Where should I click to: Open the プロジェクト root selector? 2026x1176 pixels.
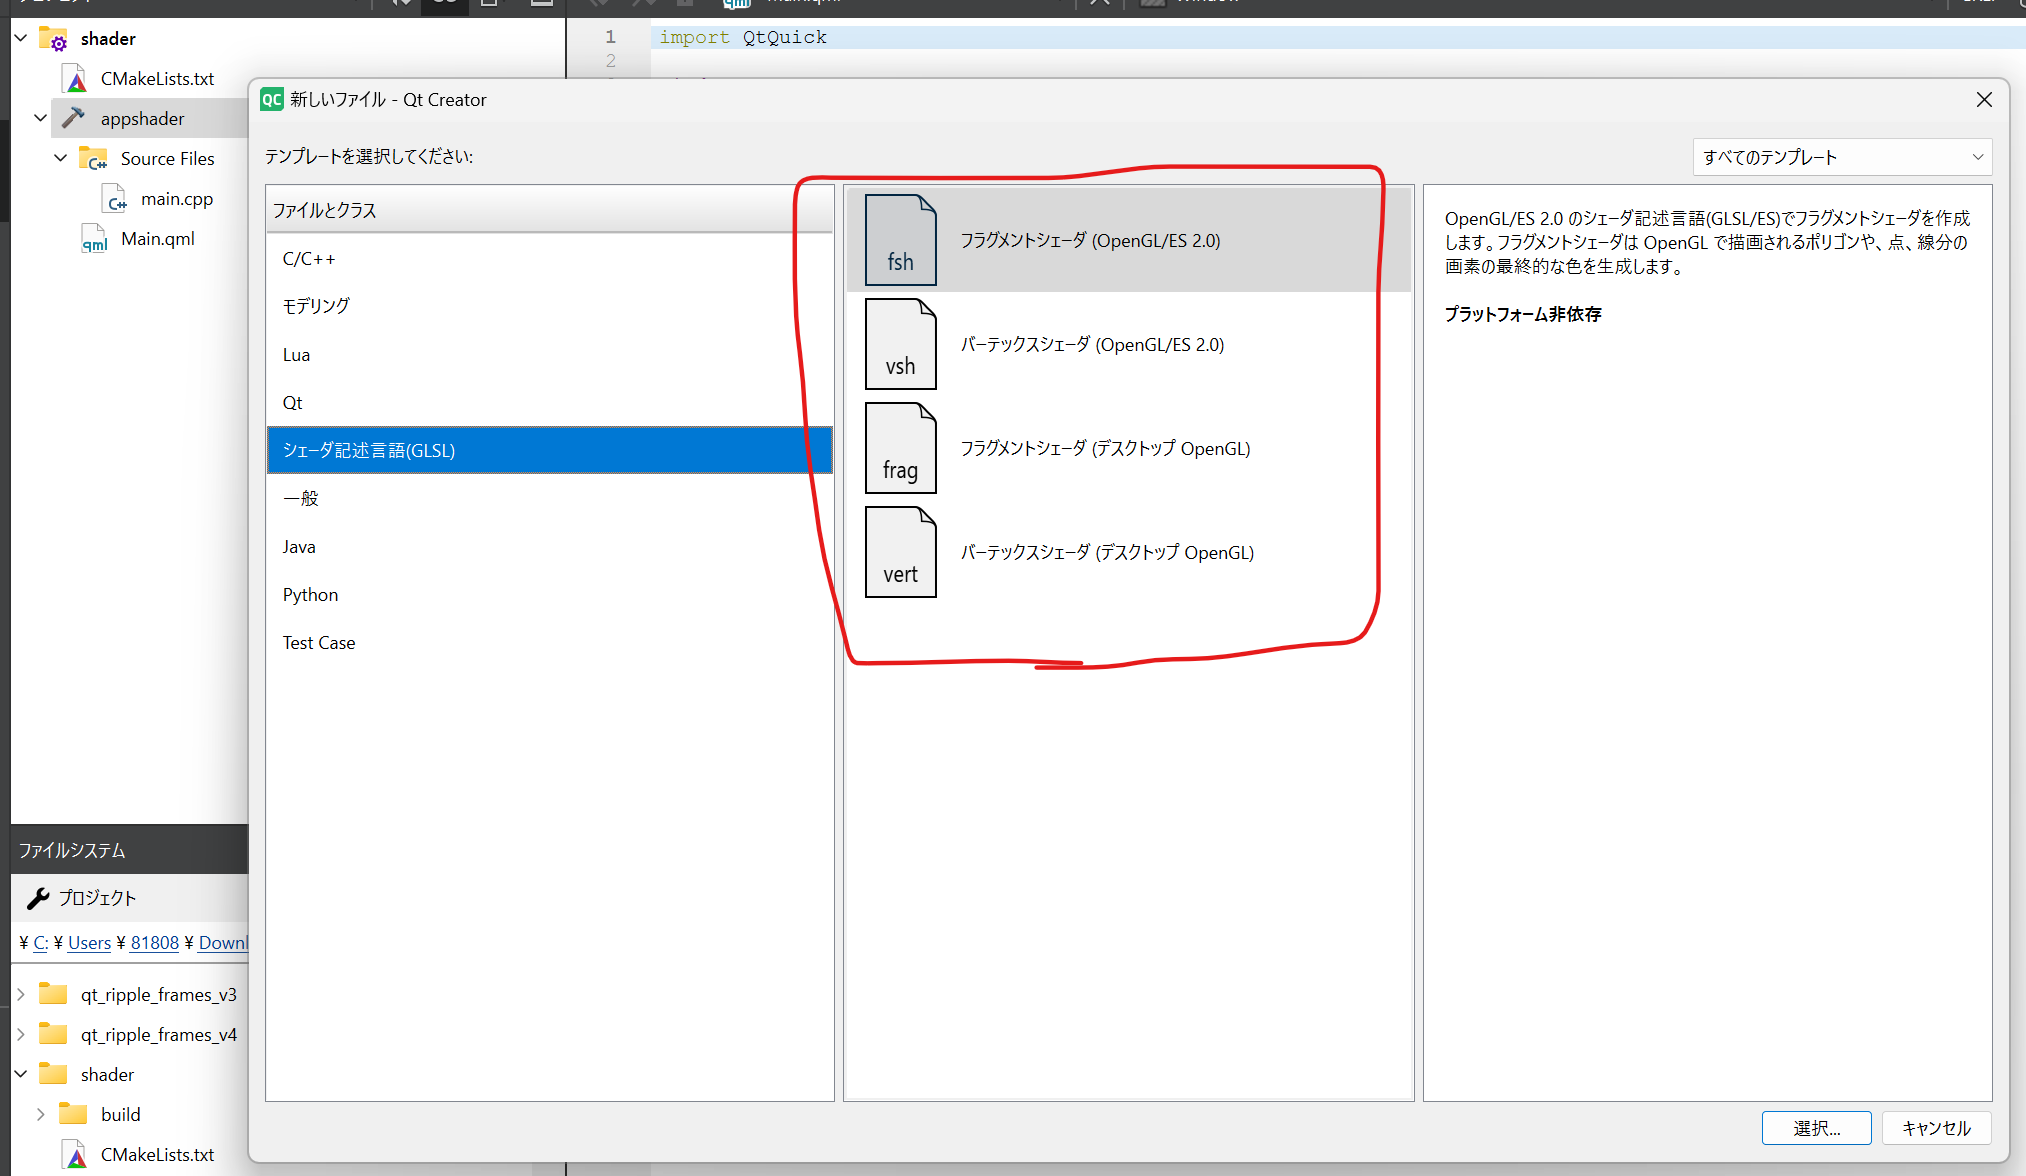click(130, 898)
